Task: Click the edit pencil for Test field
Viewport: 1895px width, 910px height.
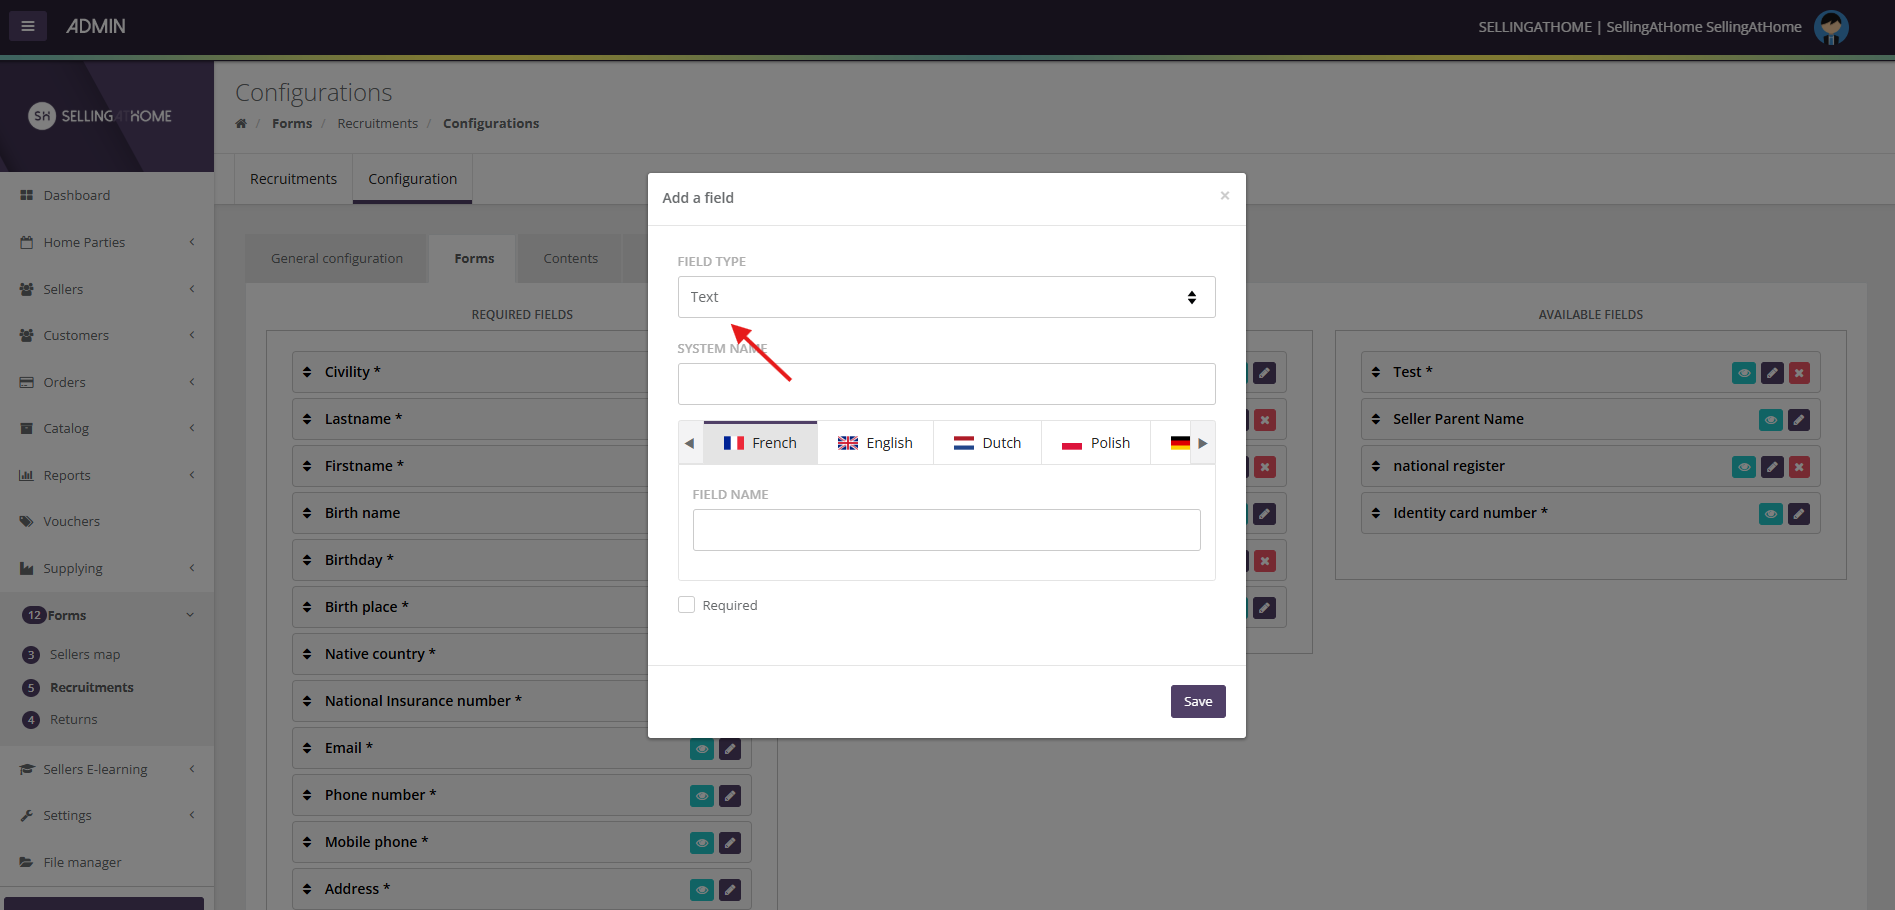Action: tap(1771, 373)
